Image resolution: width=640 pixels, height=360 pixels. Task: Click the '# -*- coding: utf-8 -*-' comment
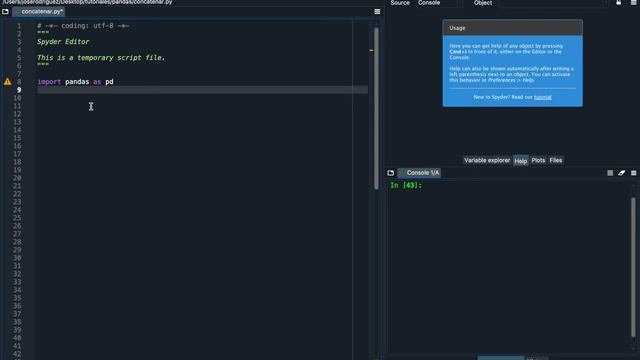pos(83,26)
